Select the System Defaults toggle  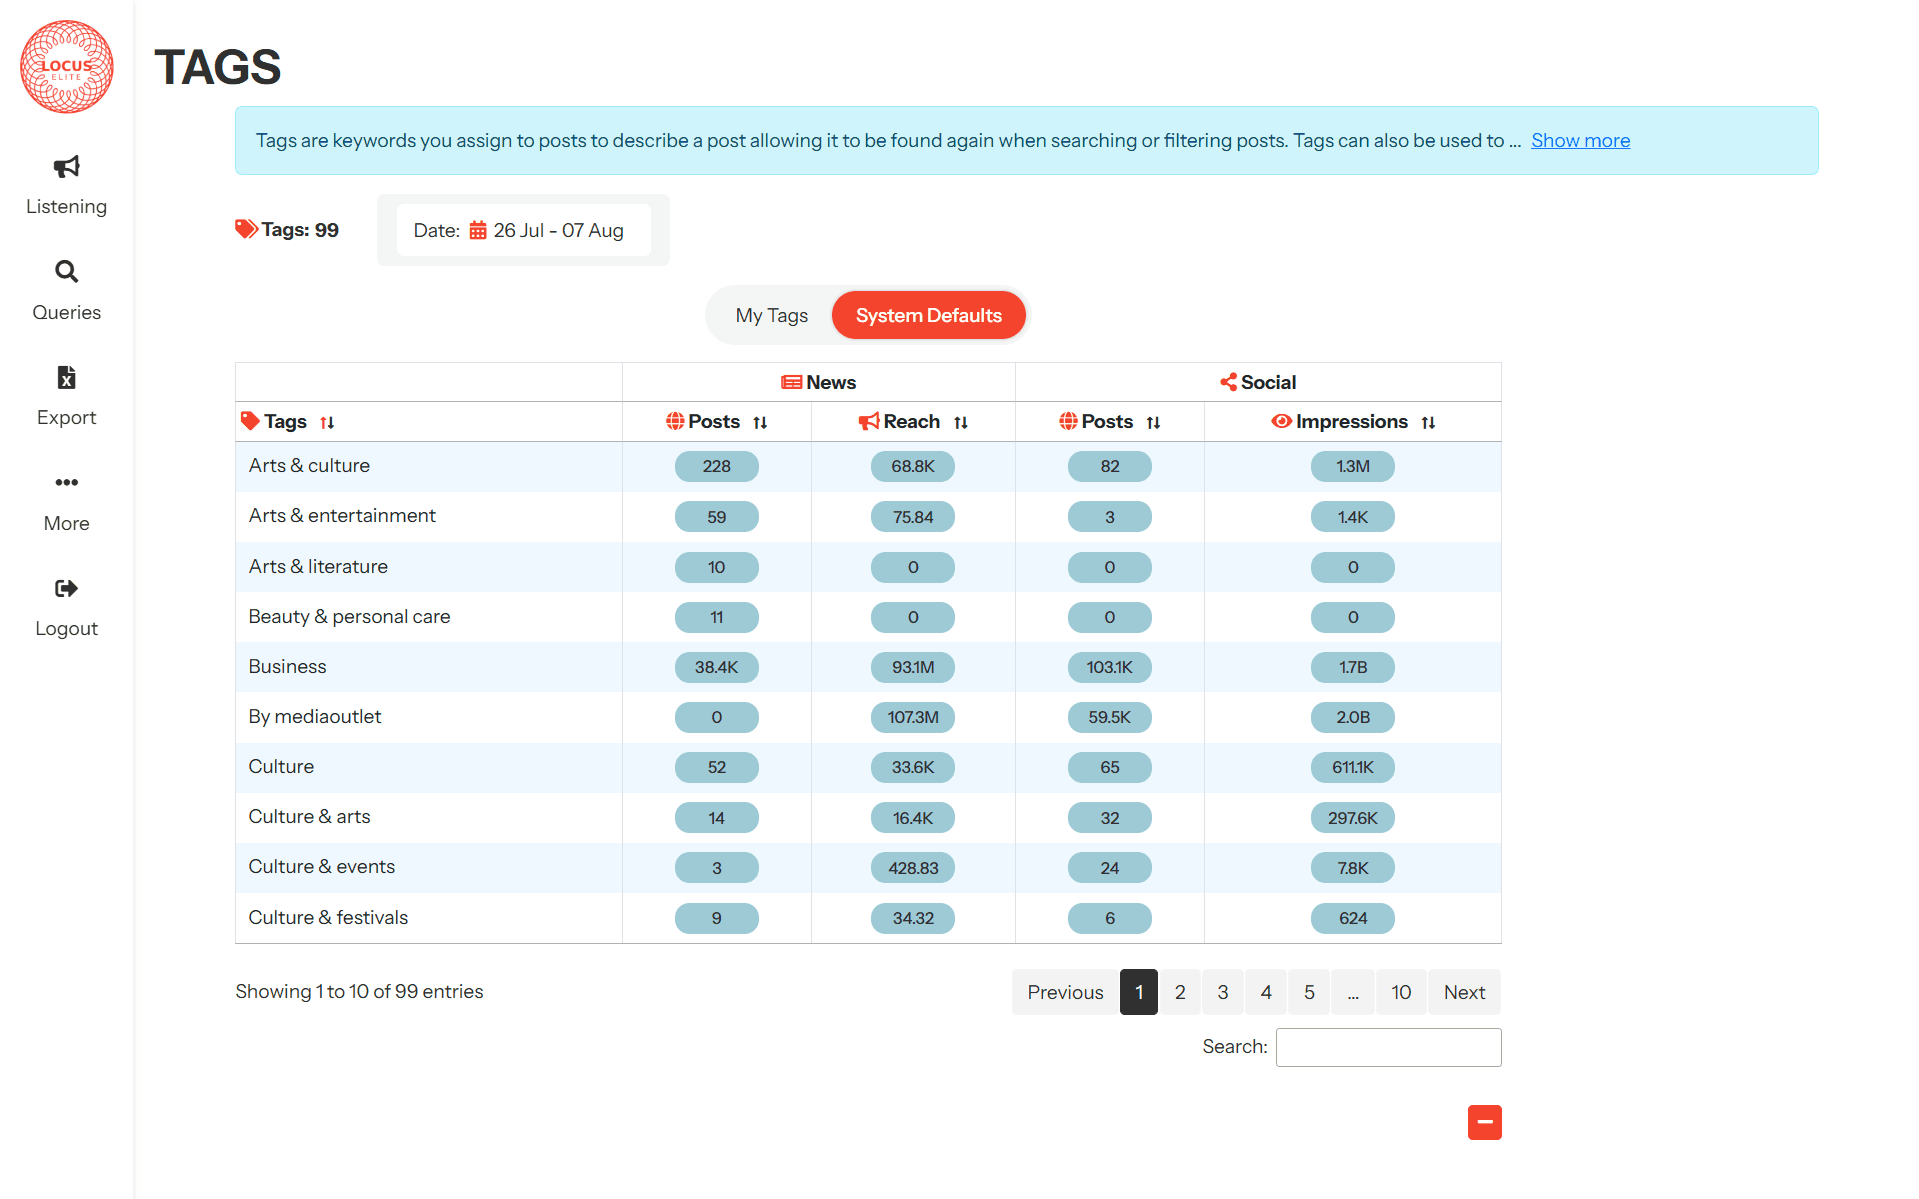pos(928,316)
